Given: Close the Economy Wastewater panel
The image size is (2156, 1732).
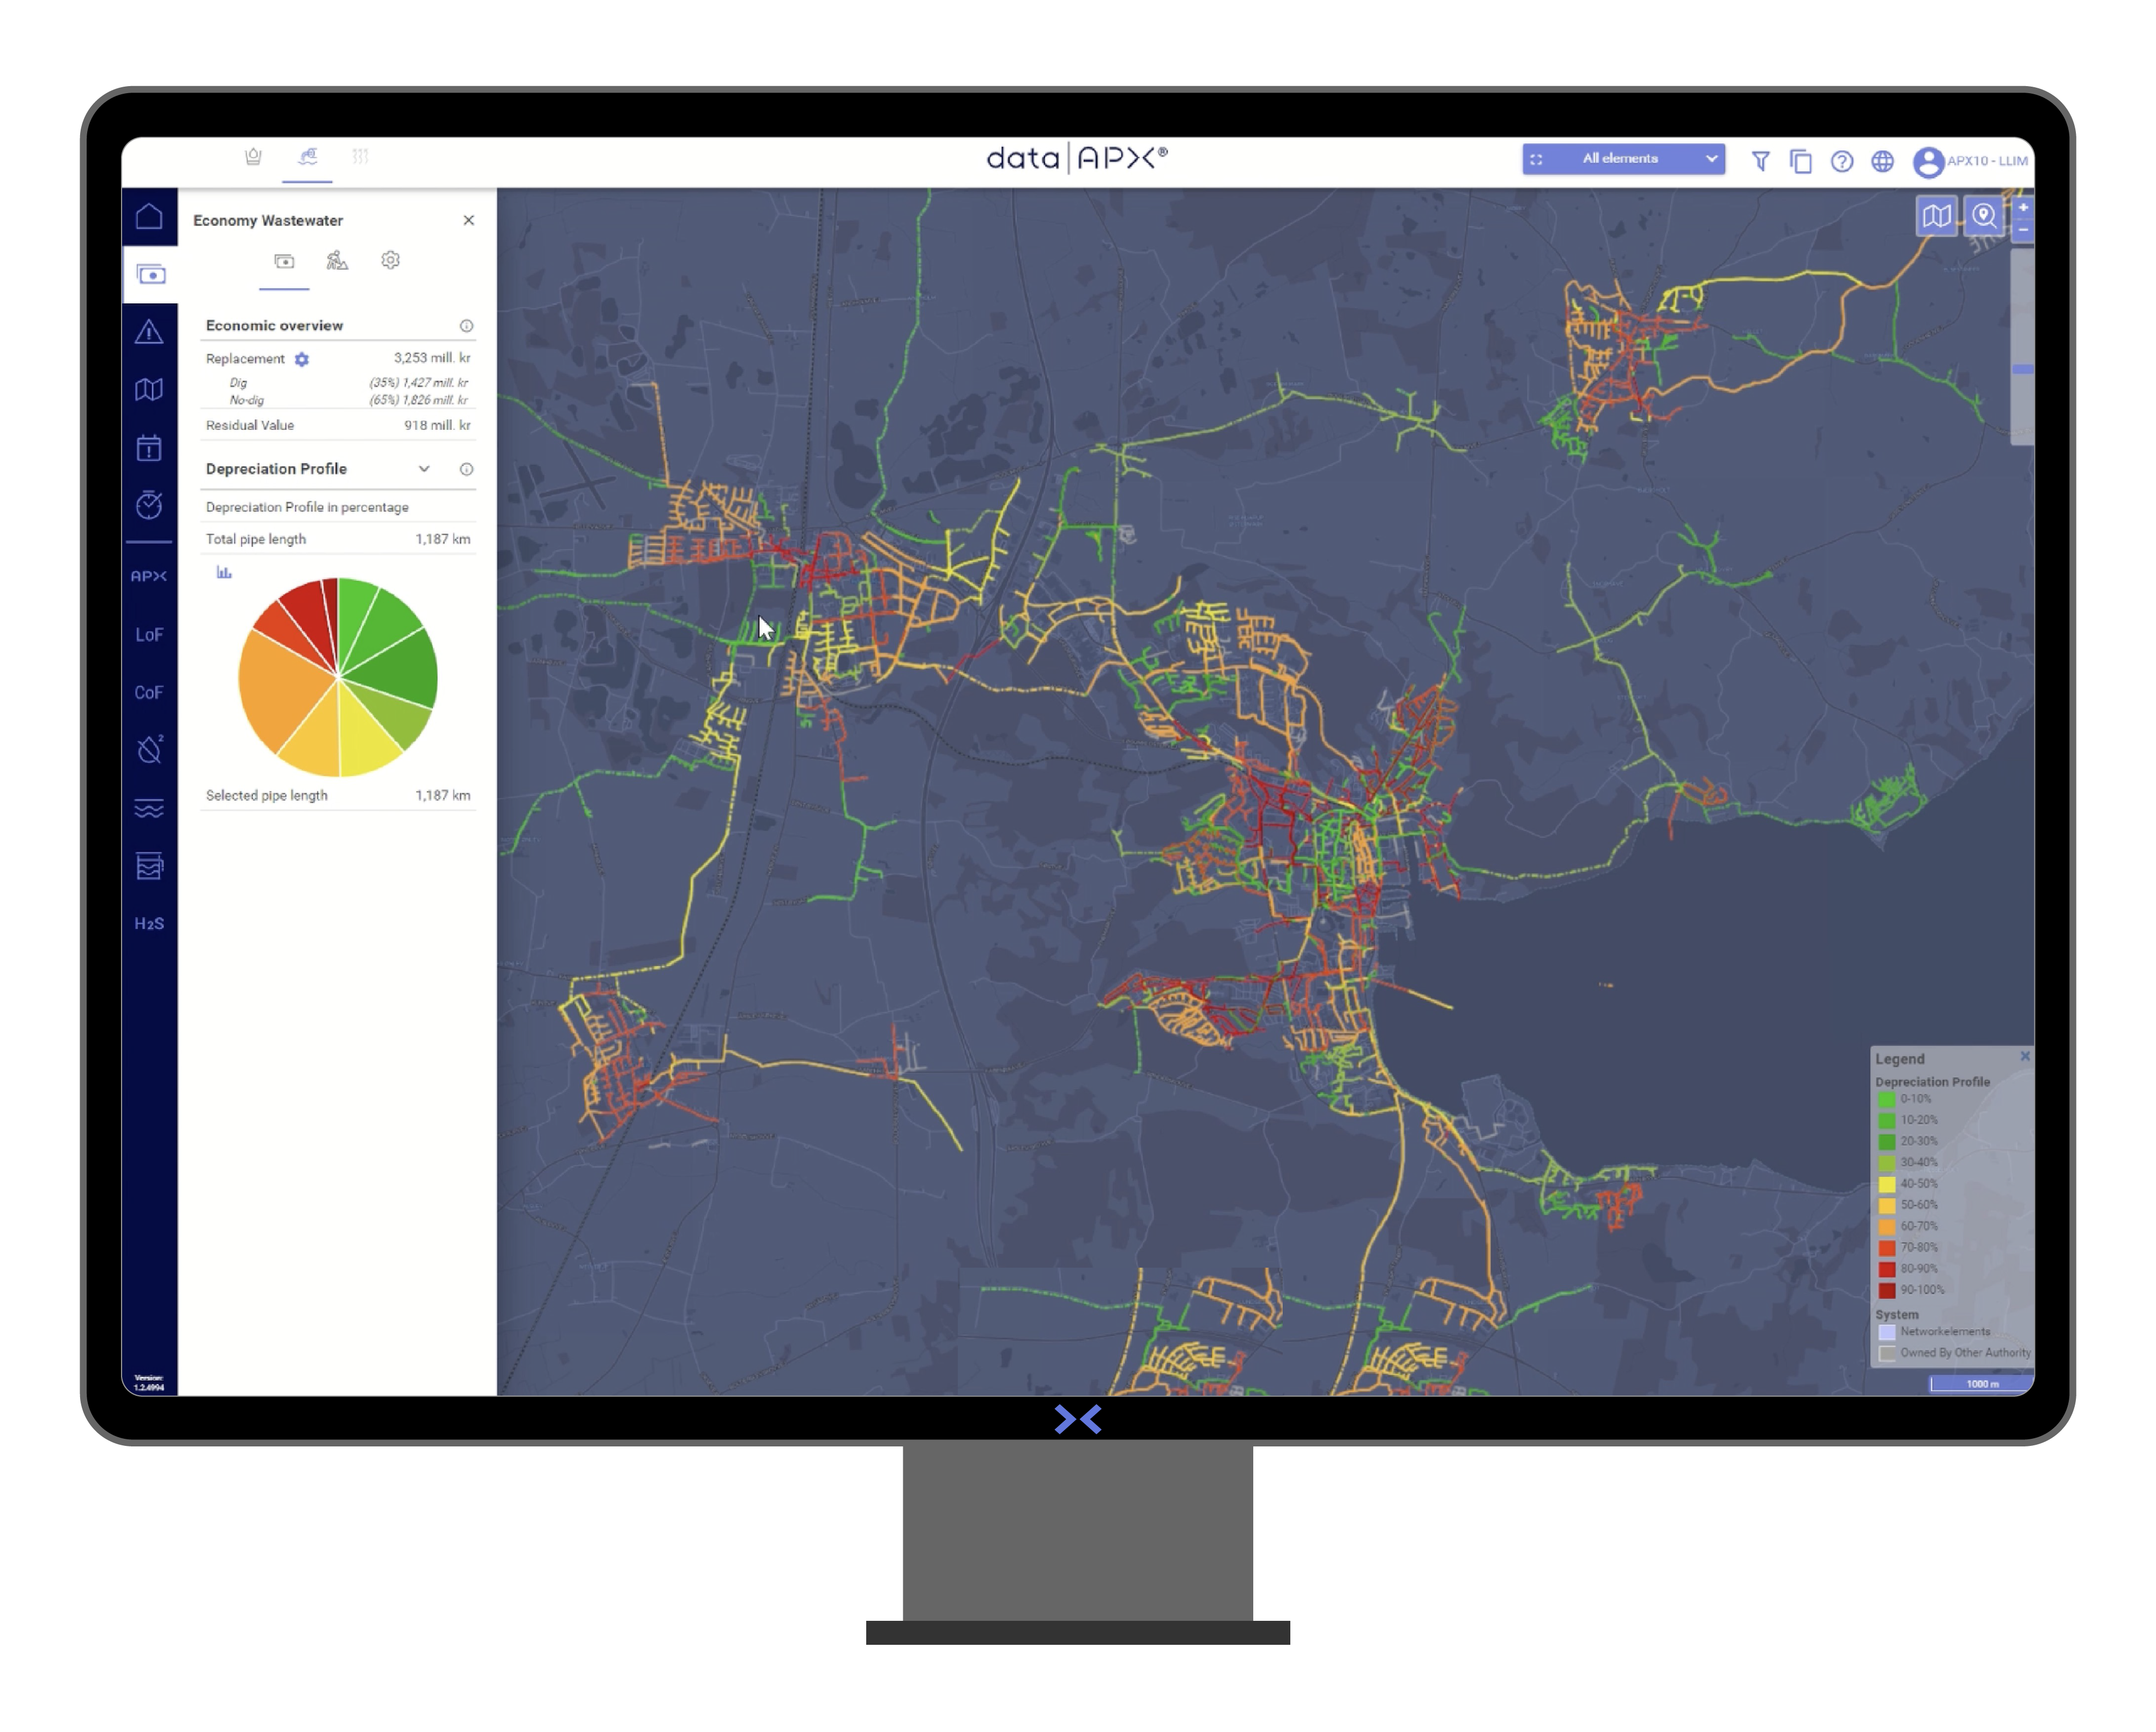Looking at the screenshot, I should [468, 220].
